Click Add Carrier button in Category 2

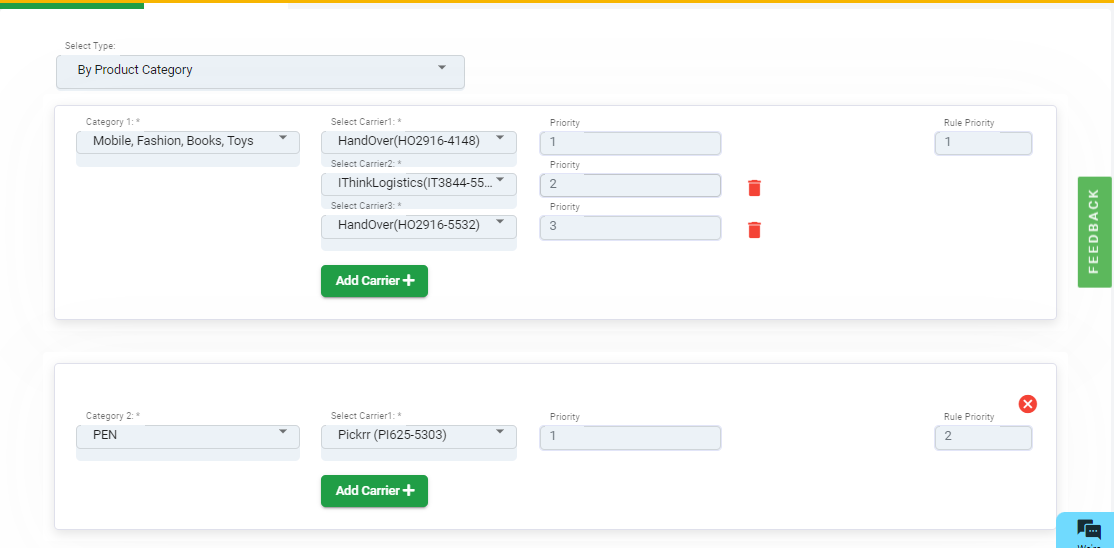pos(374,491)
